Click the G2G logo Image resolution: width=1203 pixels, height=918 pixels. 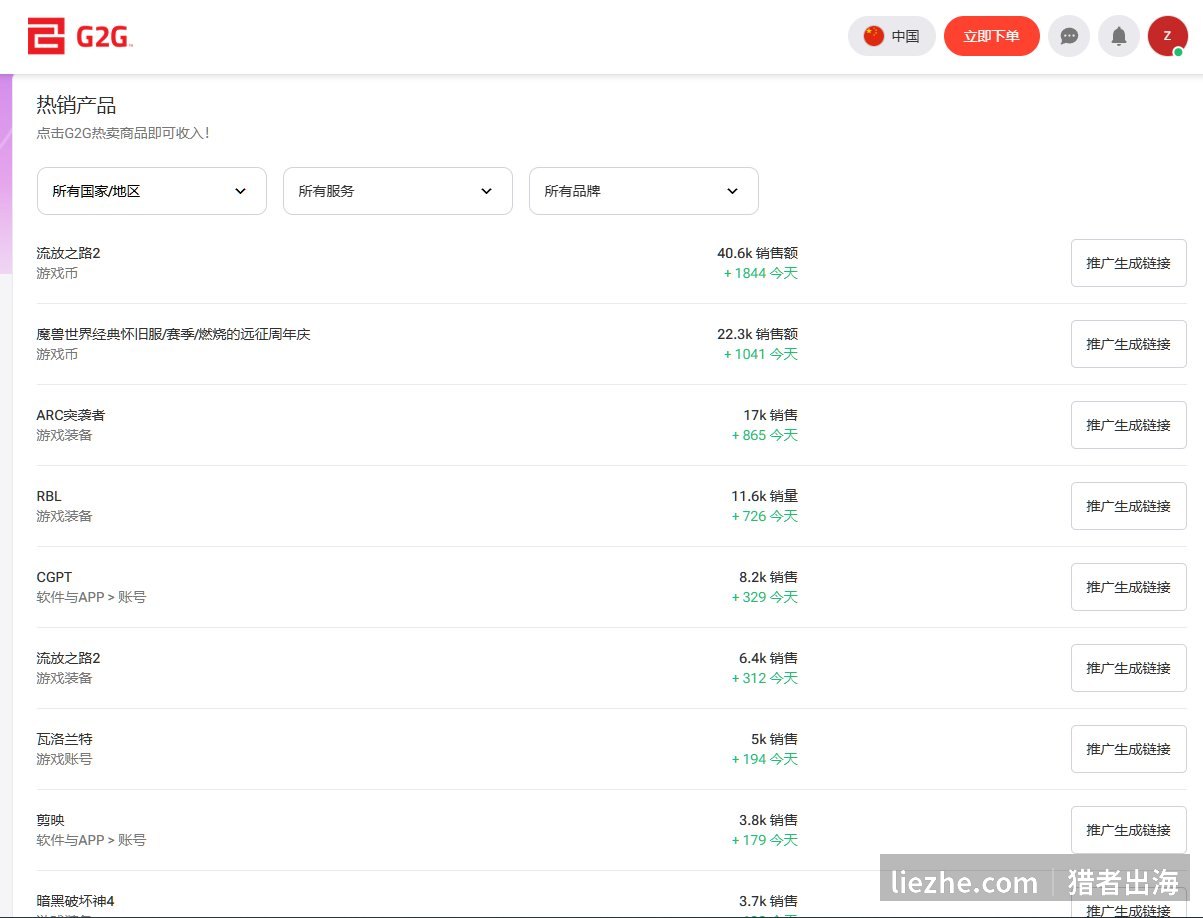click(80, 37)
